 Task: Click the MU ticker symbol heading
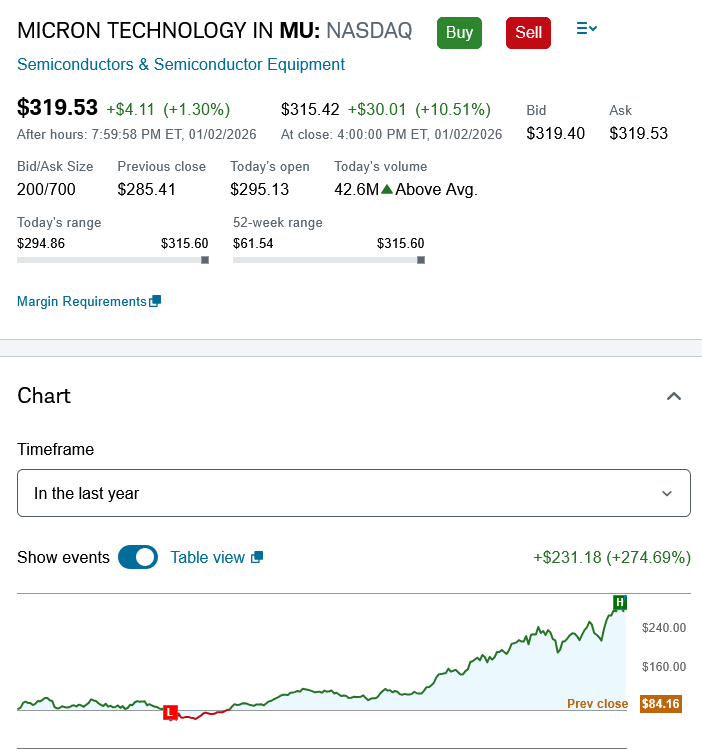pos(299,31)
